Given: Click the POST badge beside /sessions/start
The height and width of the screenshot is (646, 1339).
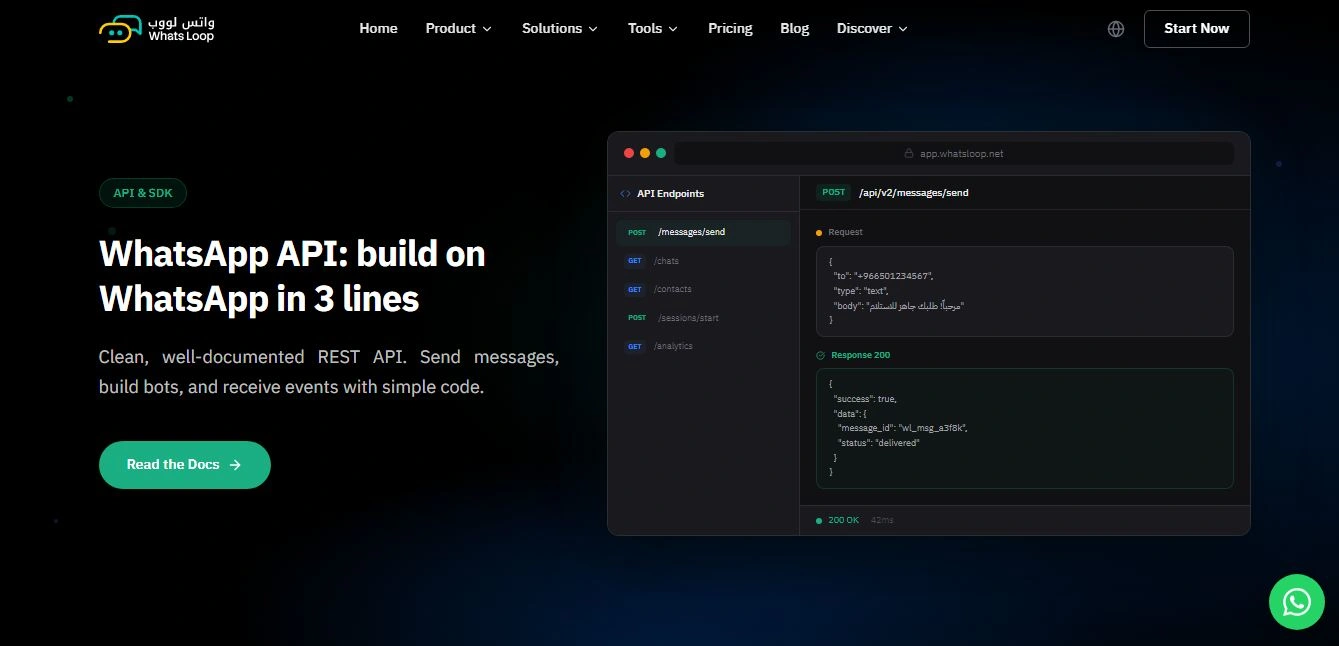Looking at the screenshot, I should pos(637,318).
